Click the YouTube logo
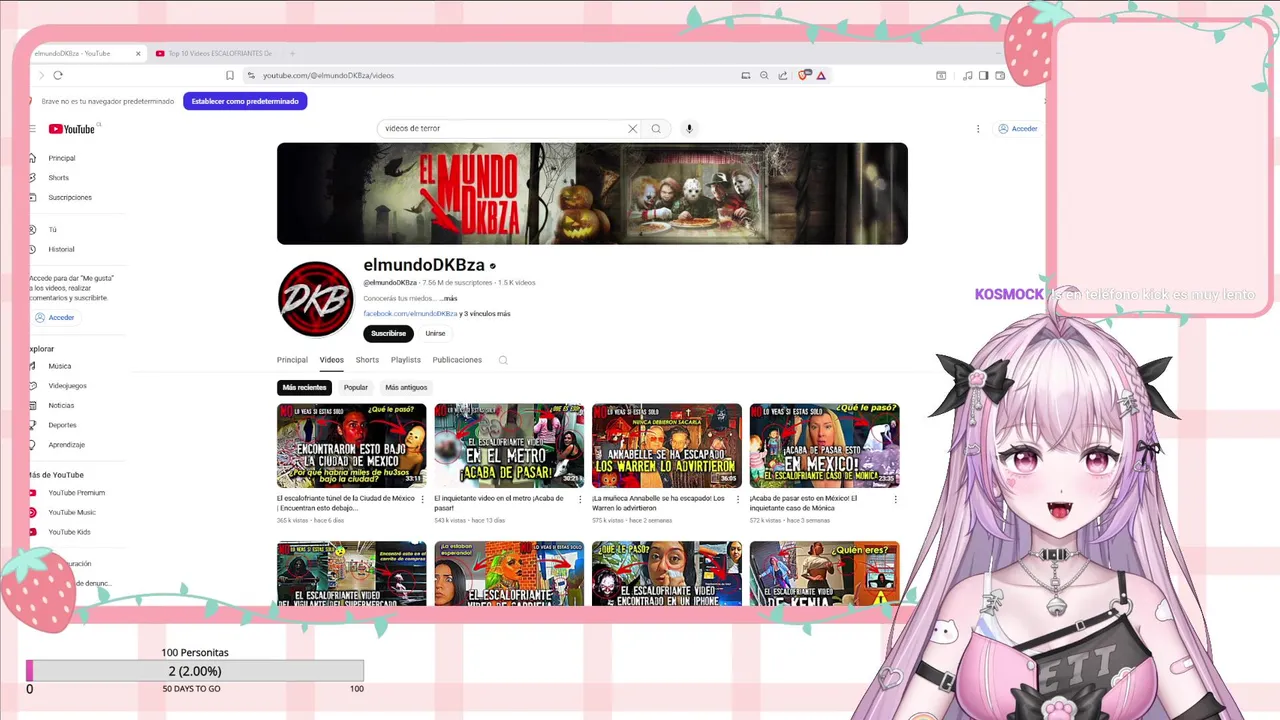1280x720 pixels. tap(72, 129)
